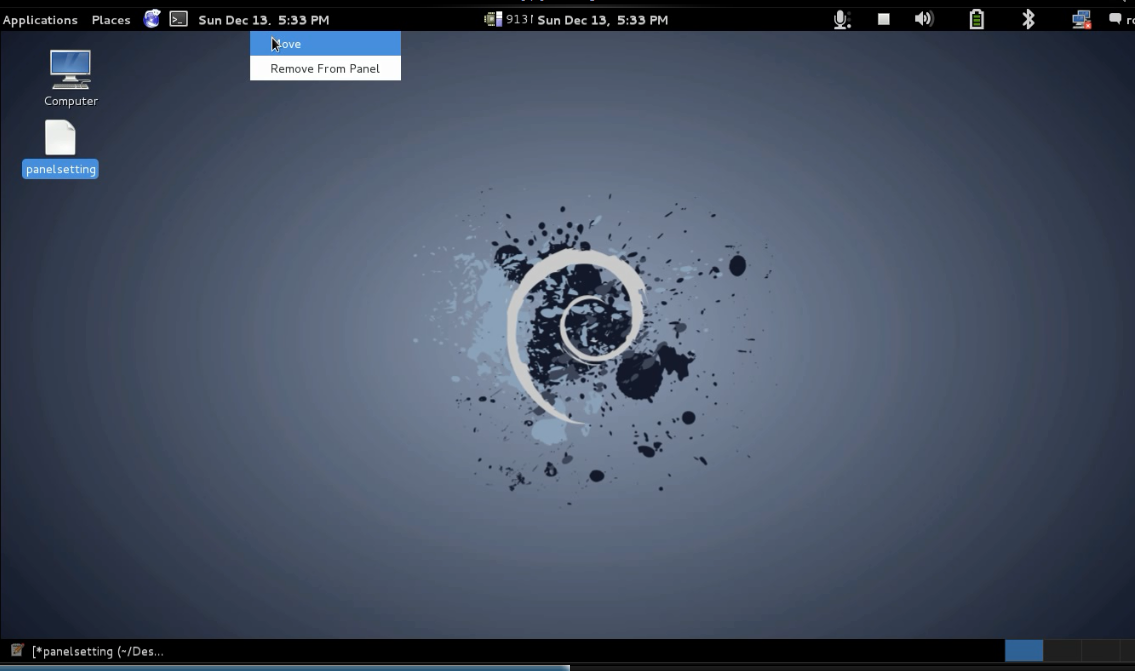Click the network connection icon
The width and height of the screenshot is (1135, 671).
[1081, 20]
